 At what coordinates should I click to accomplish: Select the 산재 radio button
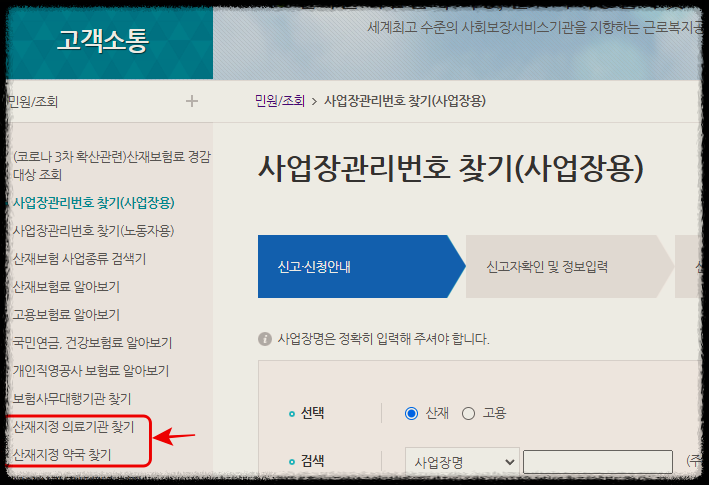411,413
